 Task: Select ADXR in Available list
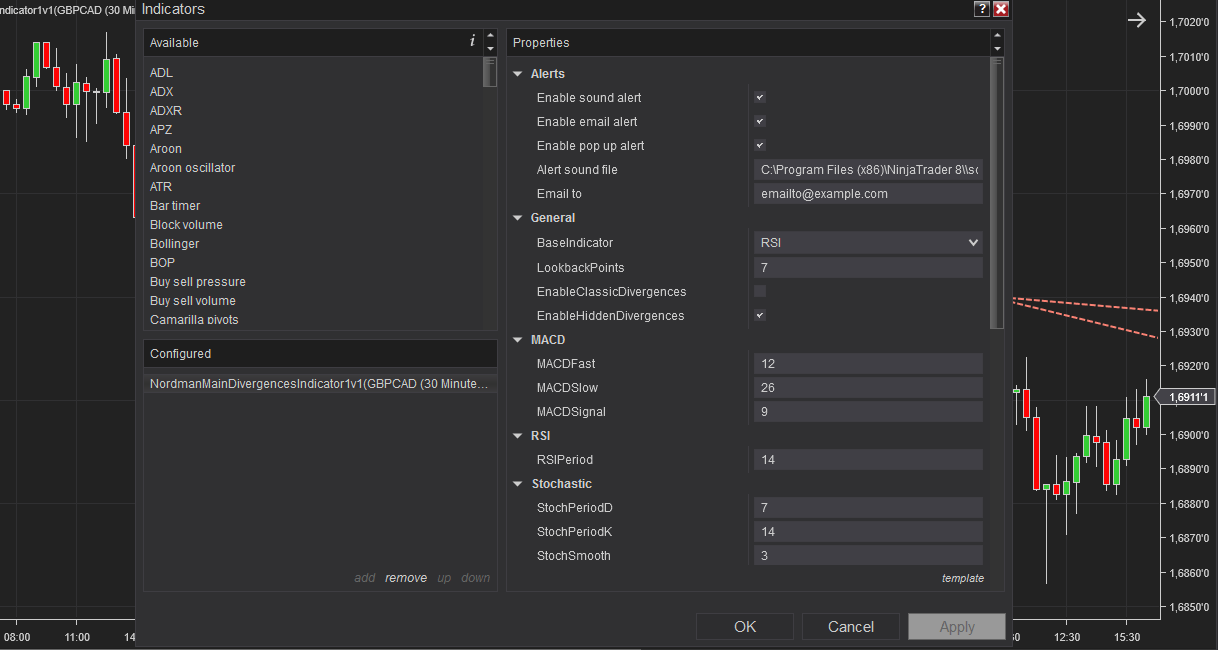[x=166, y=111]
